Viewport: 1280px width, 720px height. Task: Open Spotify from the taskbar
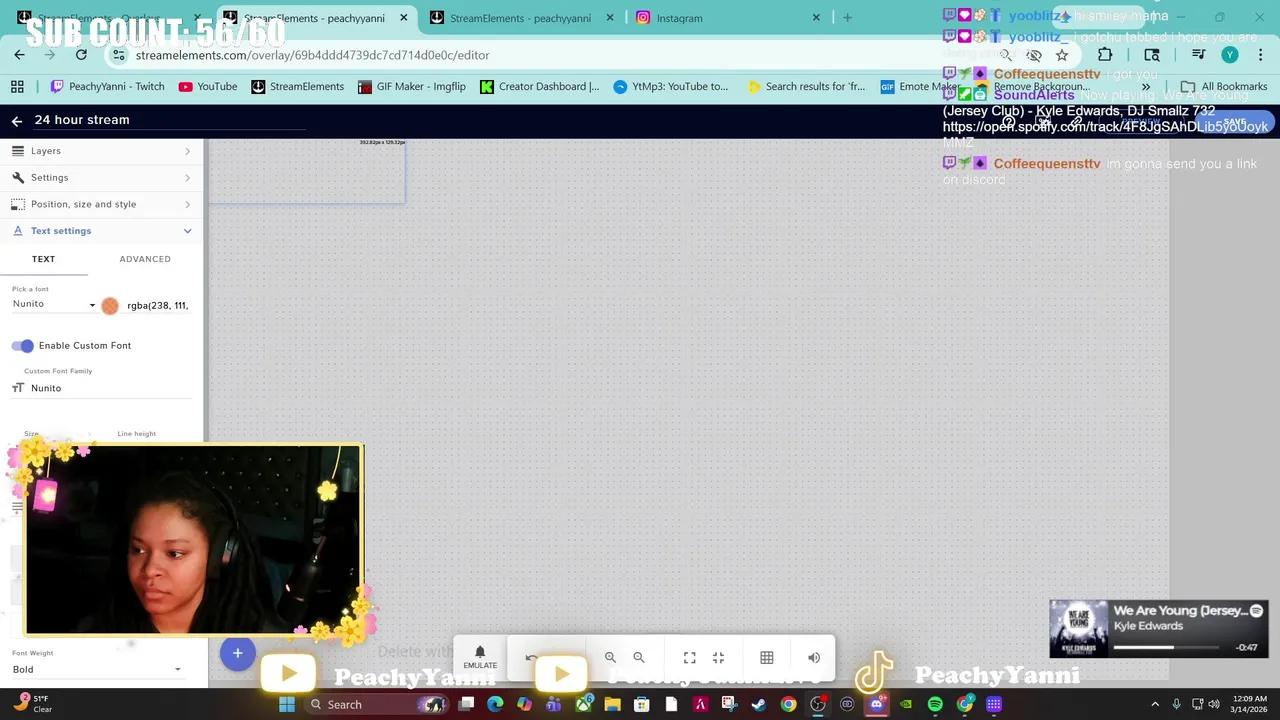pos(935,705)
